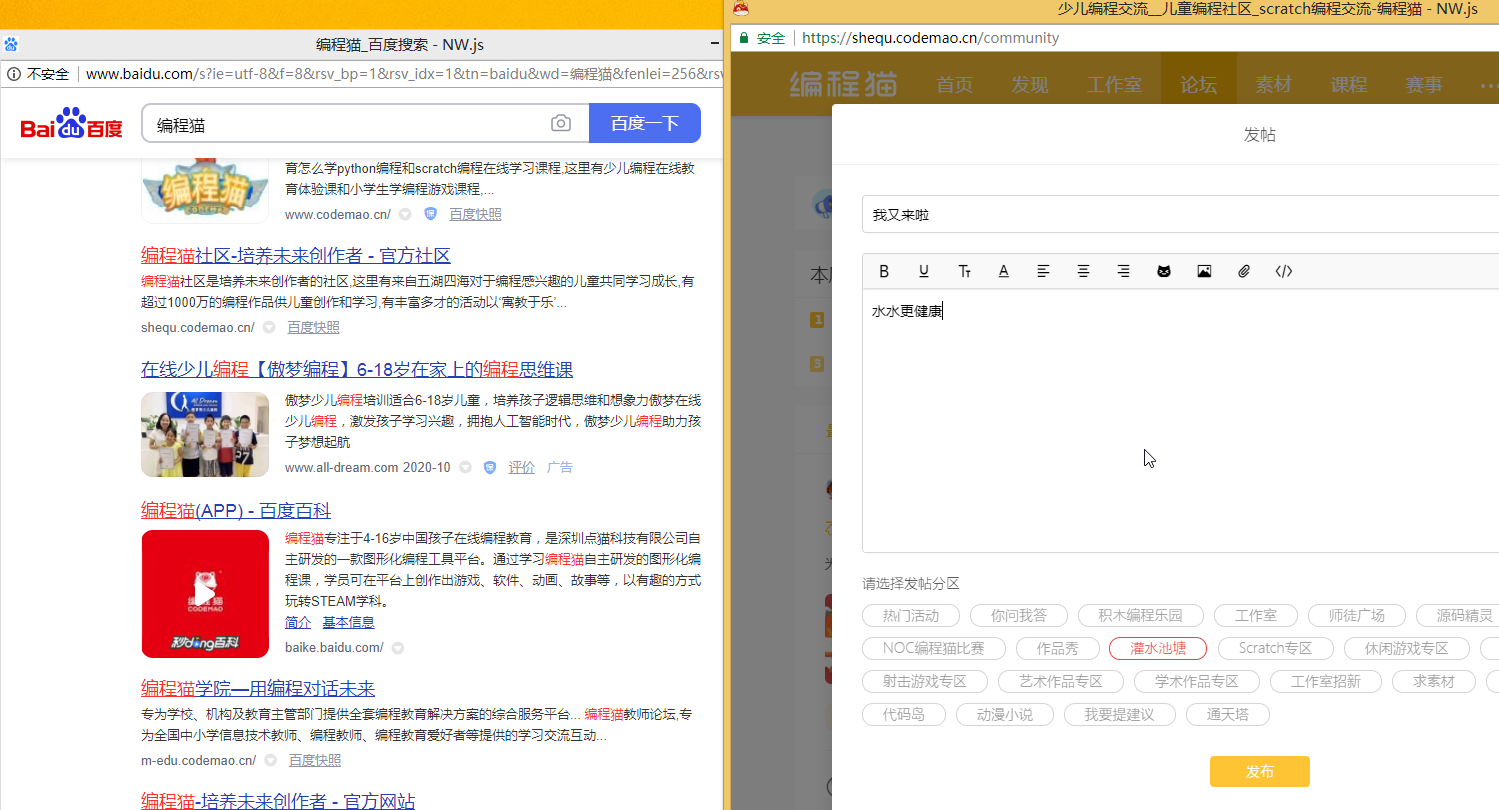Center-align the post text
Image resolution: width=1499 pixels, height=810 pixels.
tap(1084, 271)
